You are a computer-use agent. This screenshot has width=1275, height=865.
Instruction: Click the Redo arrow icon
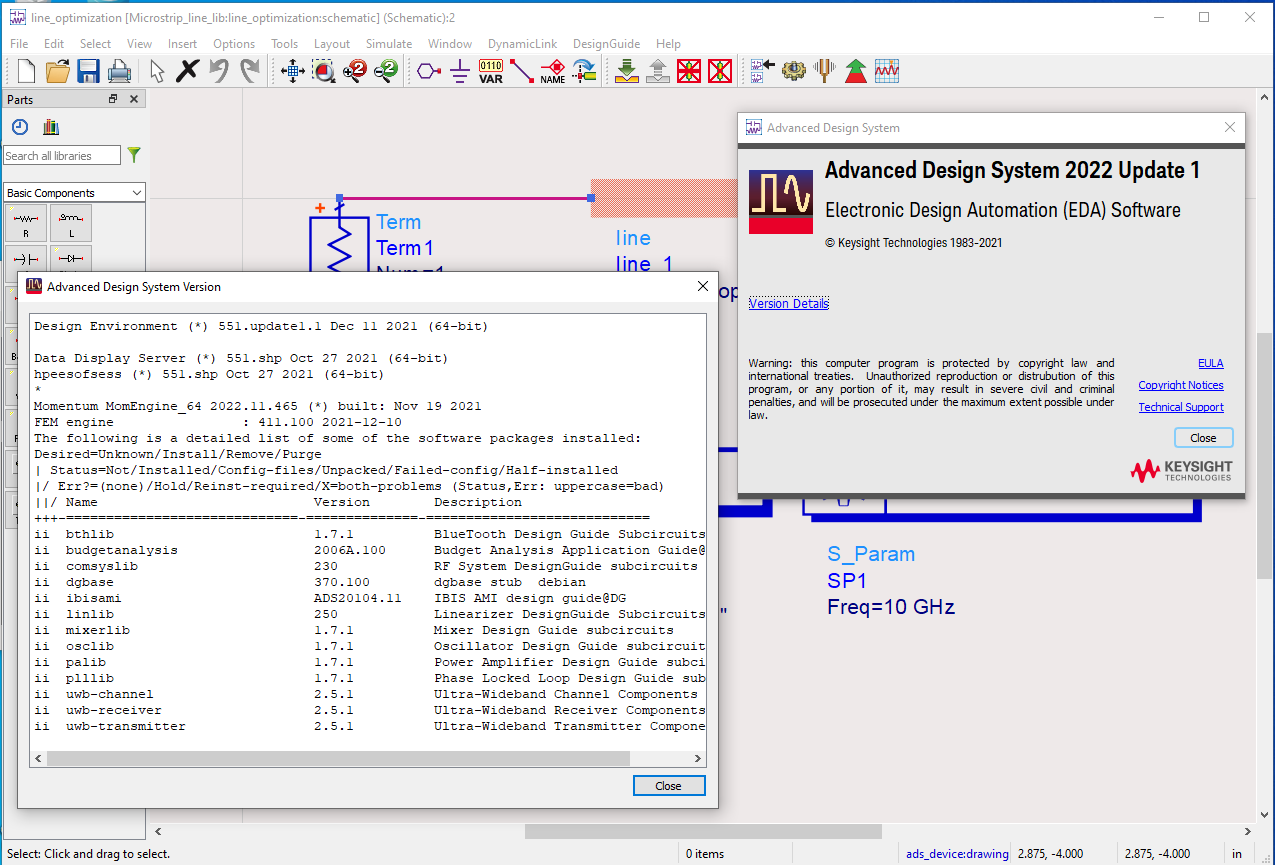tap(249, 71)
